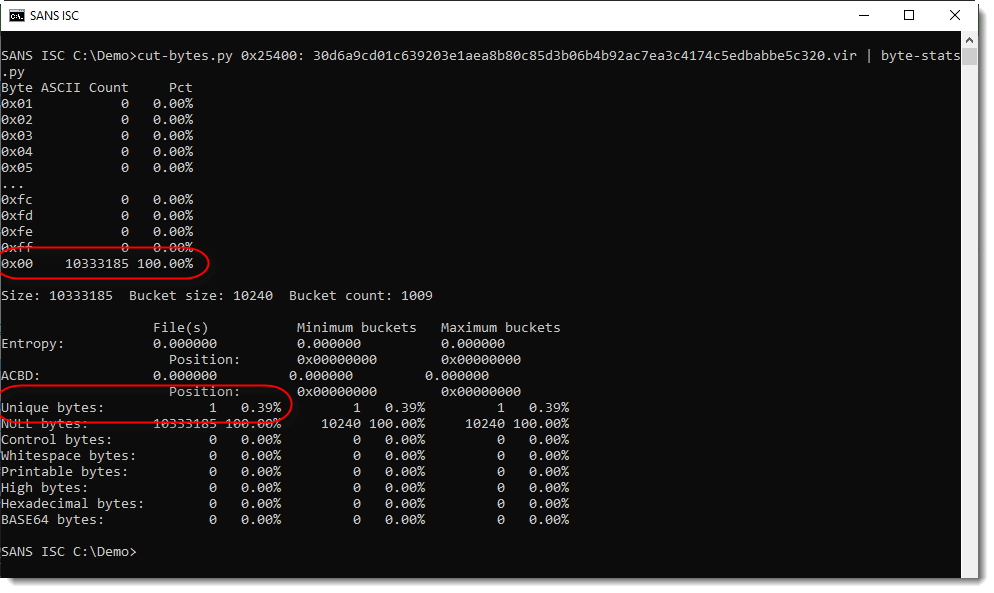Click the vertical scrollbar thumb
994x593 pixels.
969,56
